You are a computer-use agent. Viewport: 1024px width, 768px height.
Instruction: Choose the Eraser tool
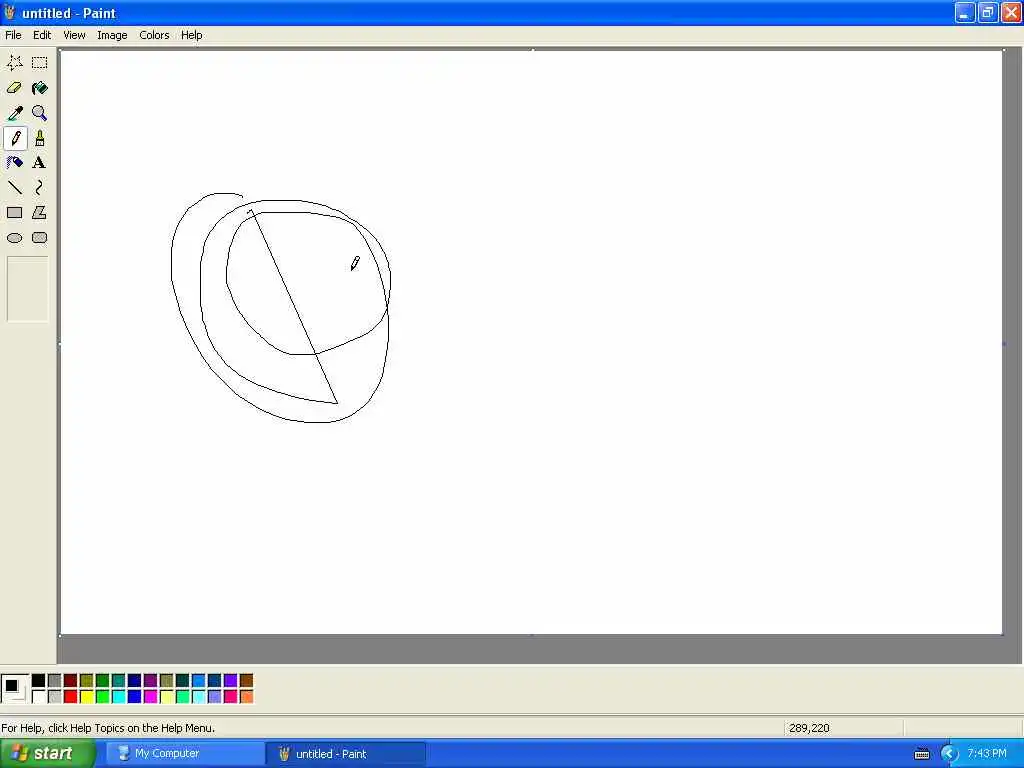click(14, 88)
